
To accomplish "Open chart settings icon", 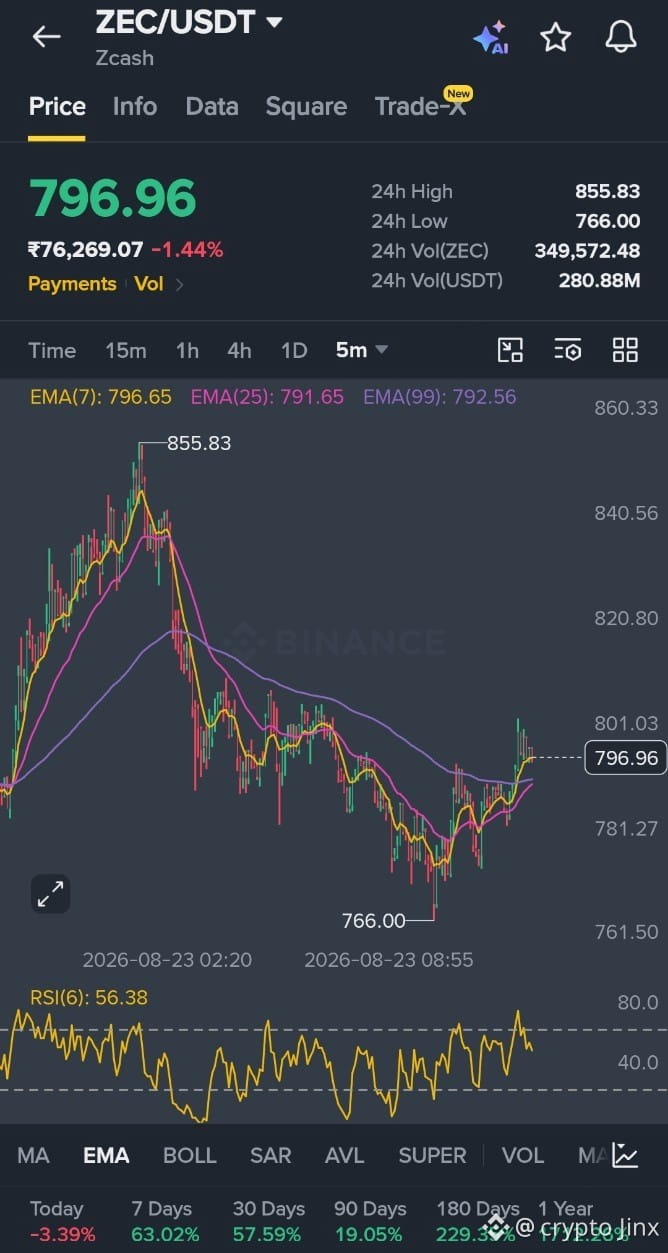I will (x=567, y=350).
